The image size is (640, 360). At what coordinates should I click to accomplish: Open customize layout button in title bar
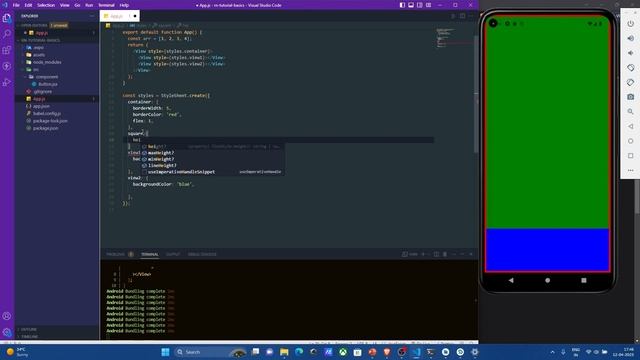429,5
